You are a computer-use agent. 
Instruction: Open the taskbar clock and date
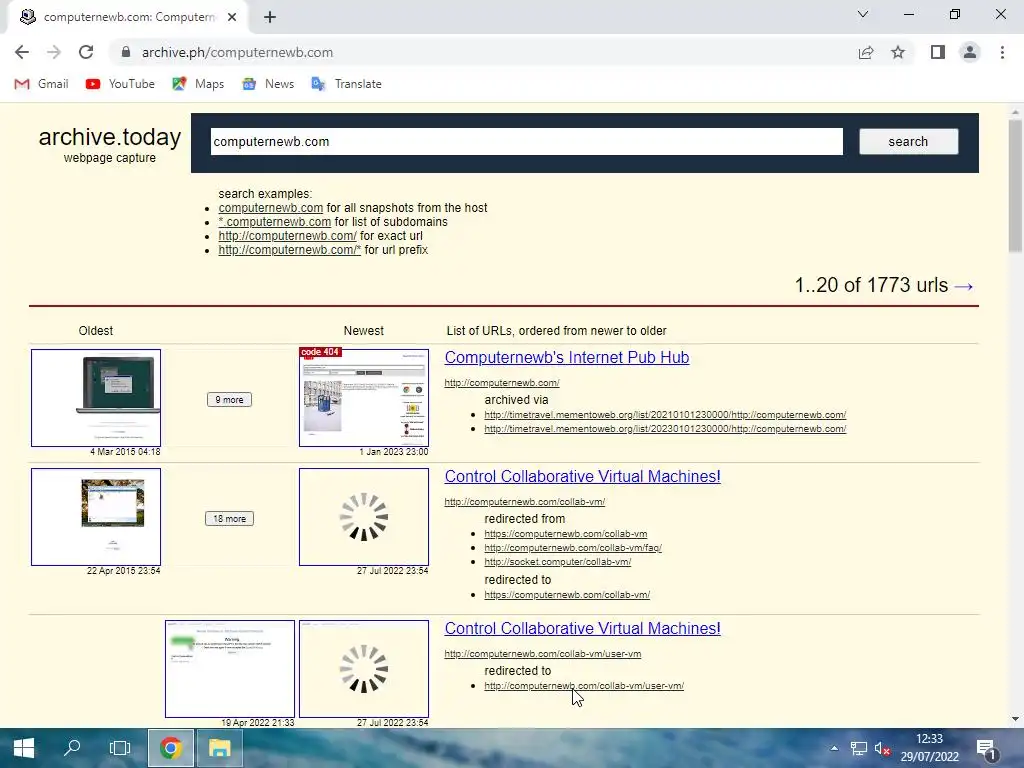(929, 748)
